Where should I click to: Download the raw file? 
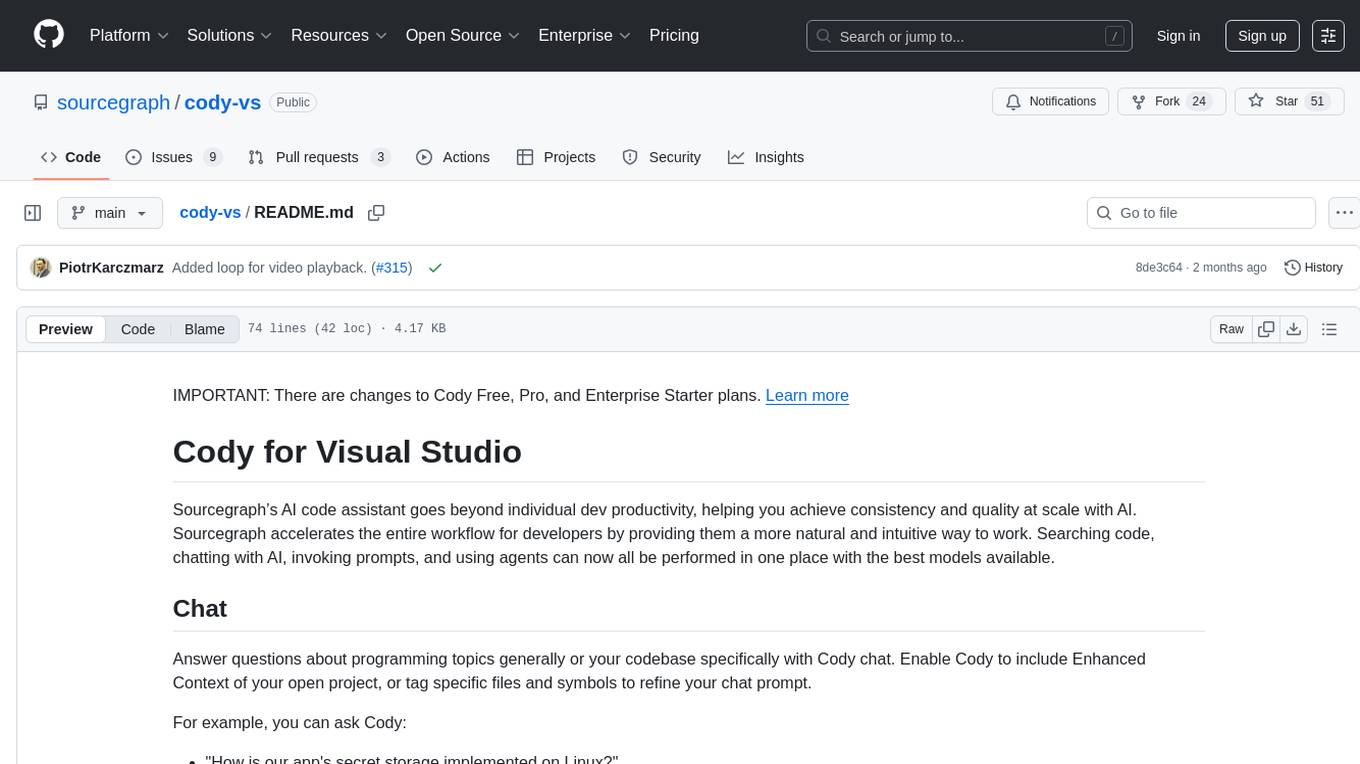(x=1293, y=329)
